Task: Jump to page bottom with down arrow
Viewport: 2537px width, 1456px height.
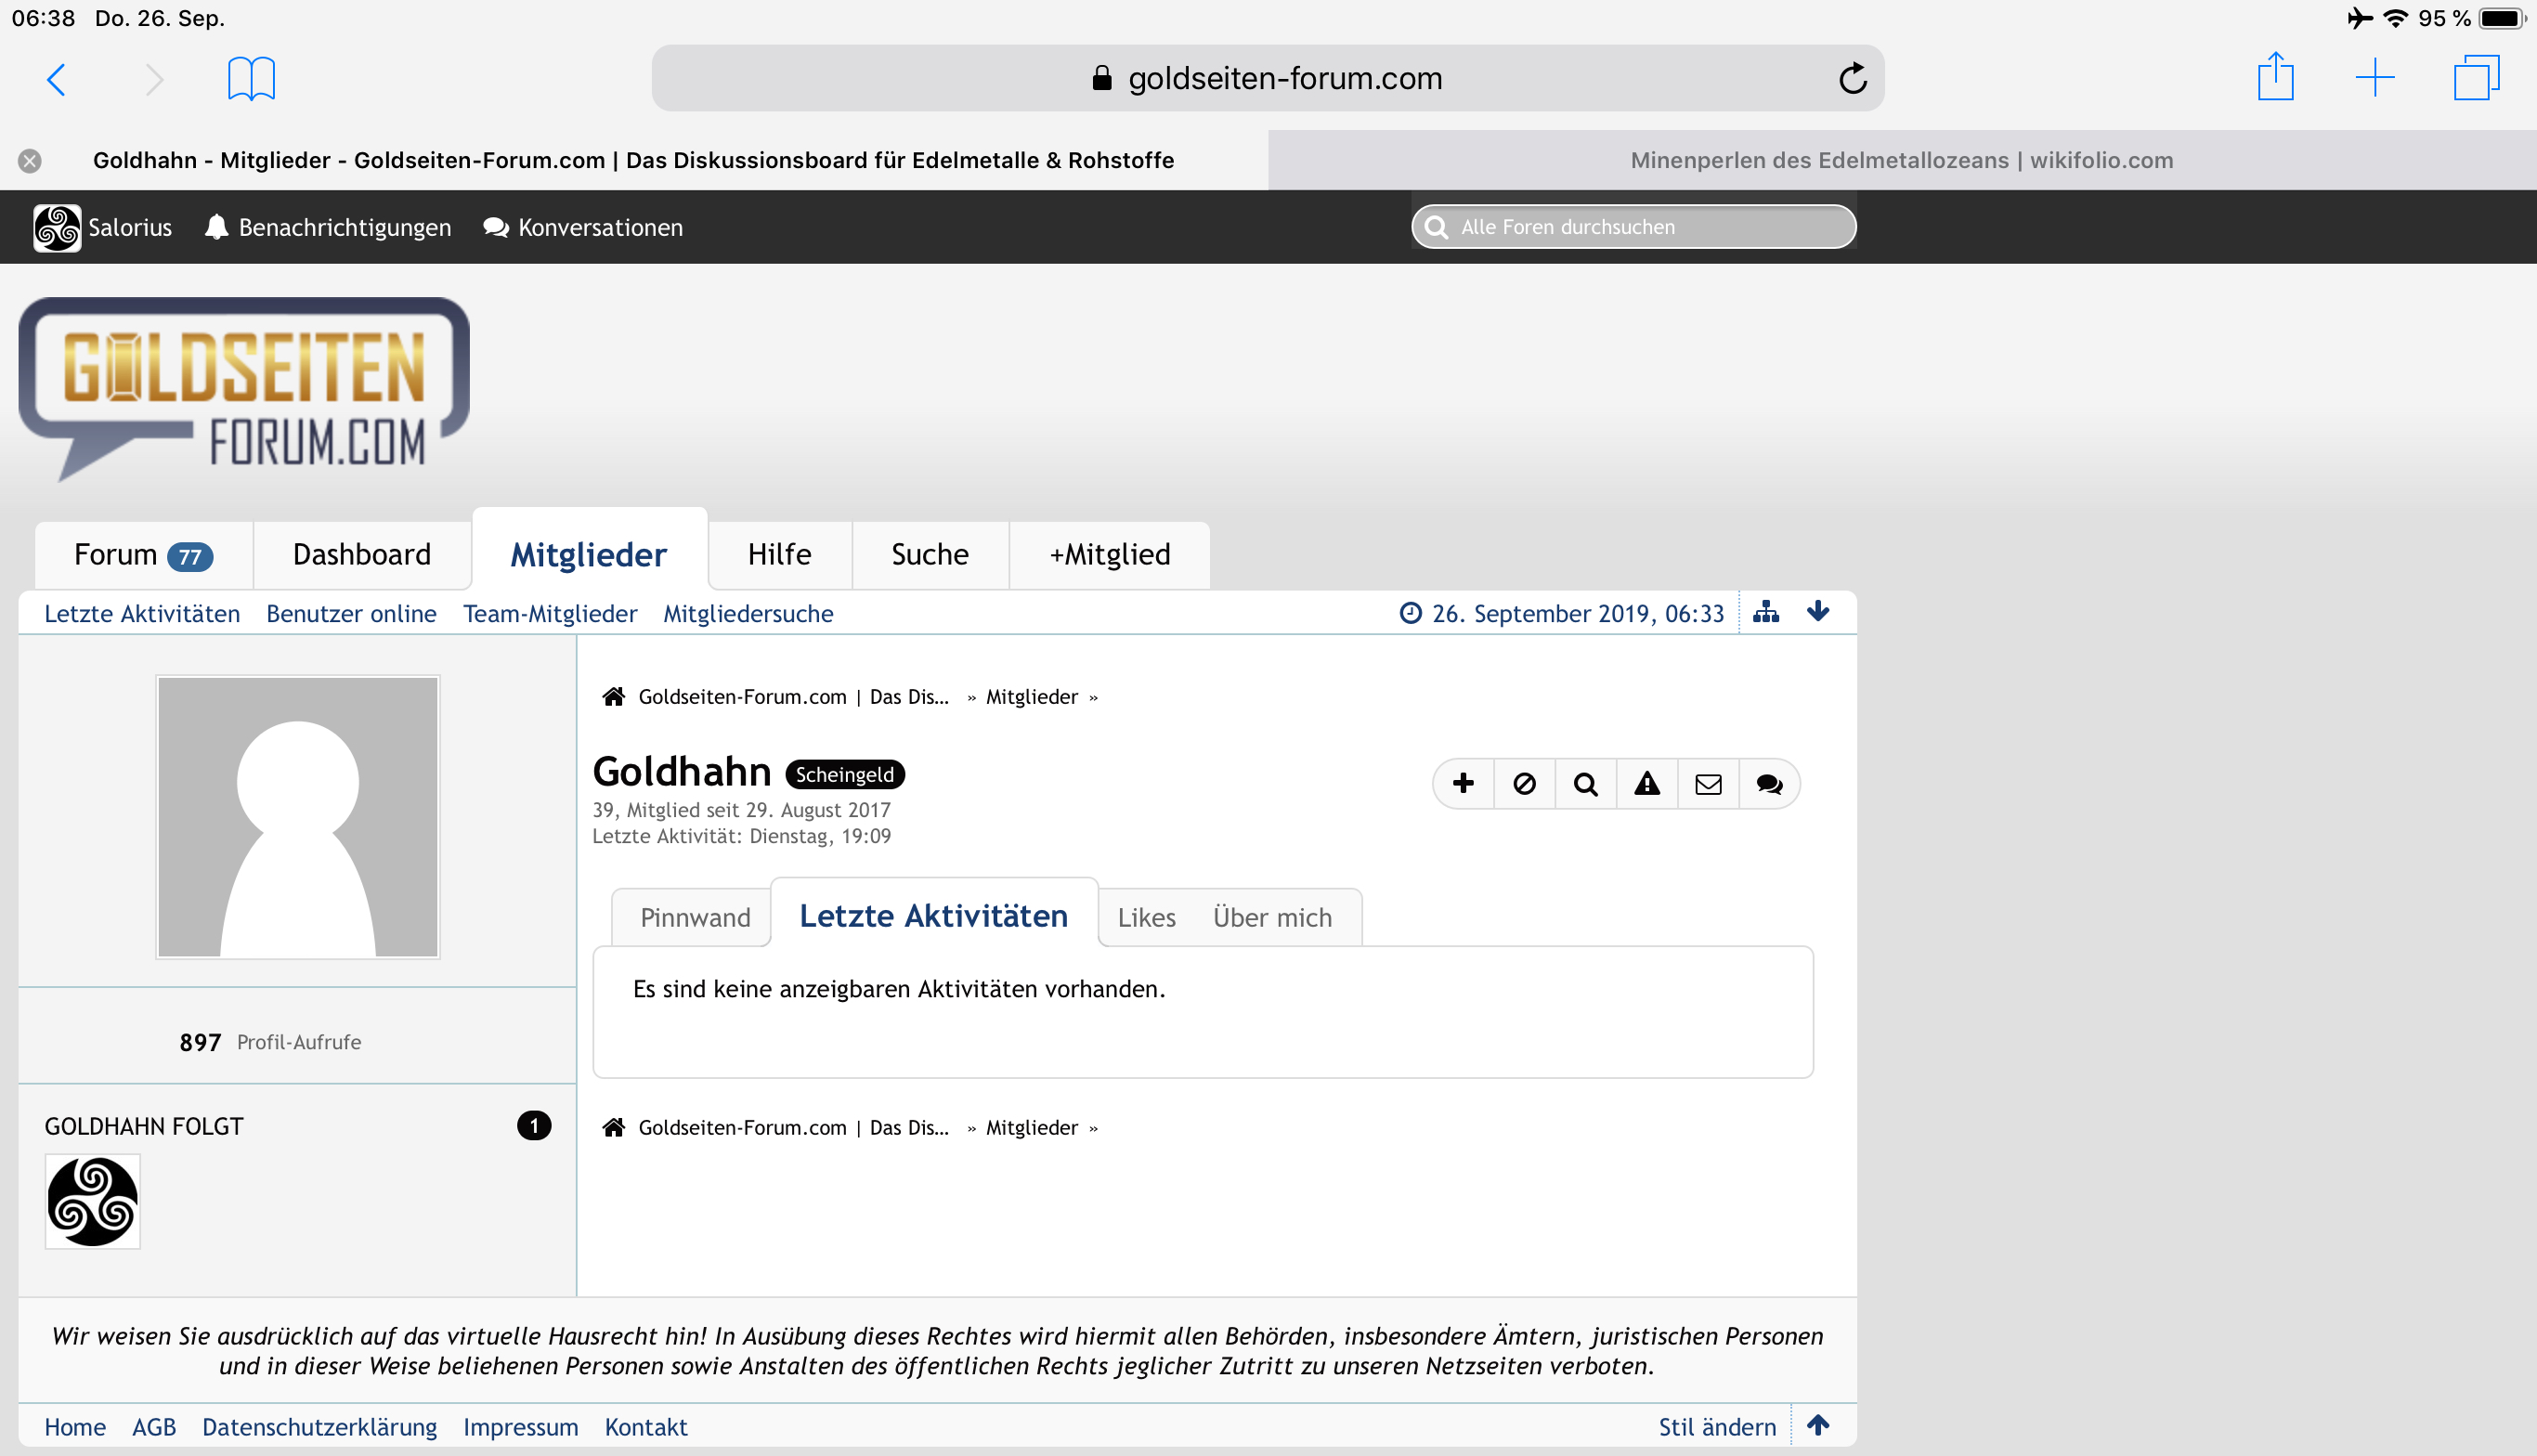Action: (x=1818, y=612)
